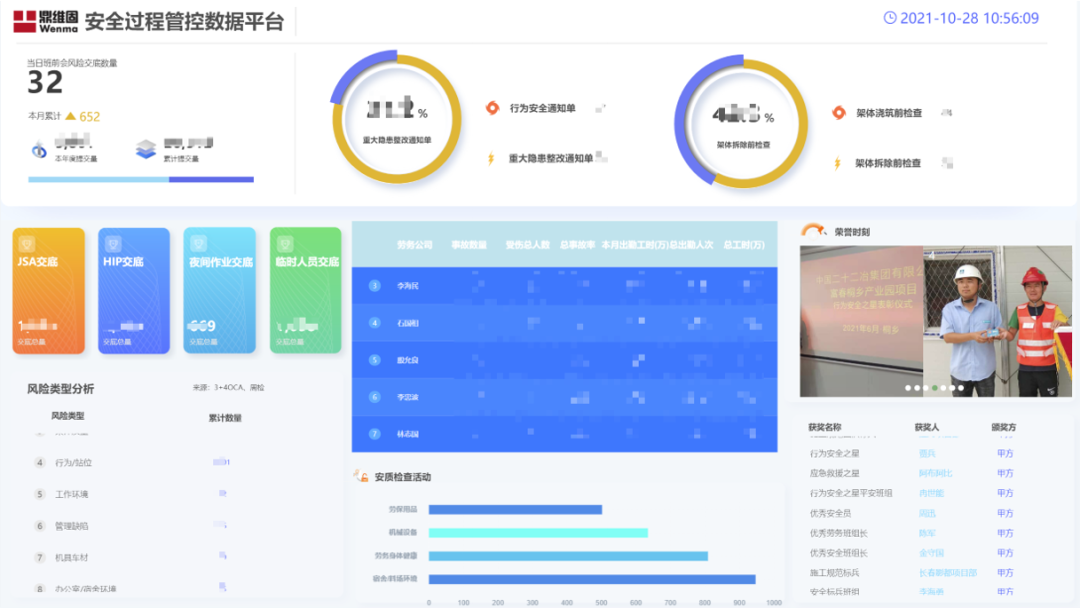The width and height of the screenshot is (1080, 608).
Task: Click the layers stack icon for 累计 total
Action: point(145,149)
